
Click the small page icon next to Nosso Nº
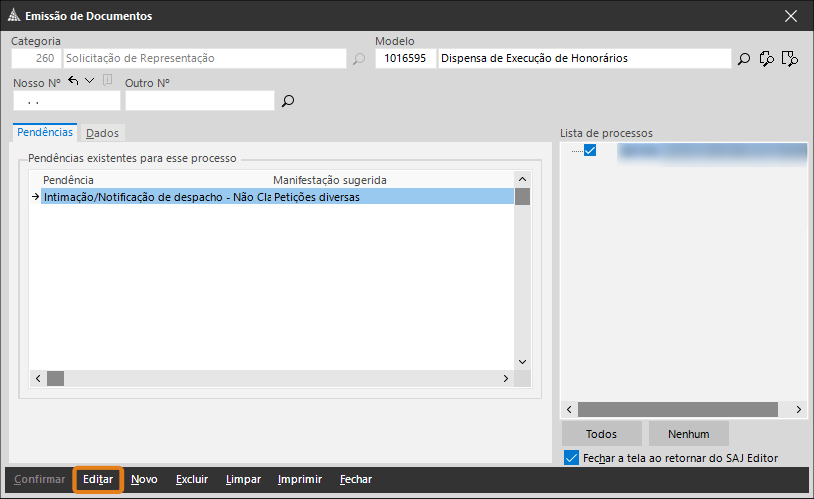(107, 81)
